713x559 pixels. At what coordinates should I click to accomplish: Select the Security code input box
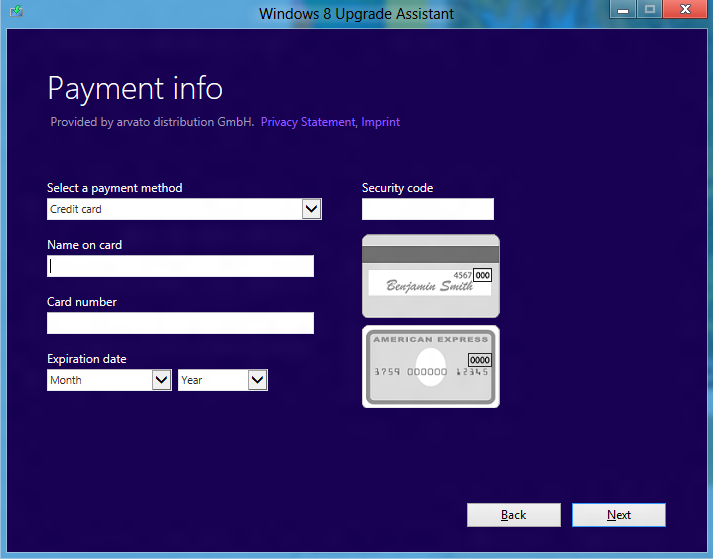[427, 209]
